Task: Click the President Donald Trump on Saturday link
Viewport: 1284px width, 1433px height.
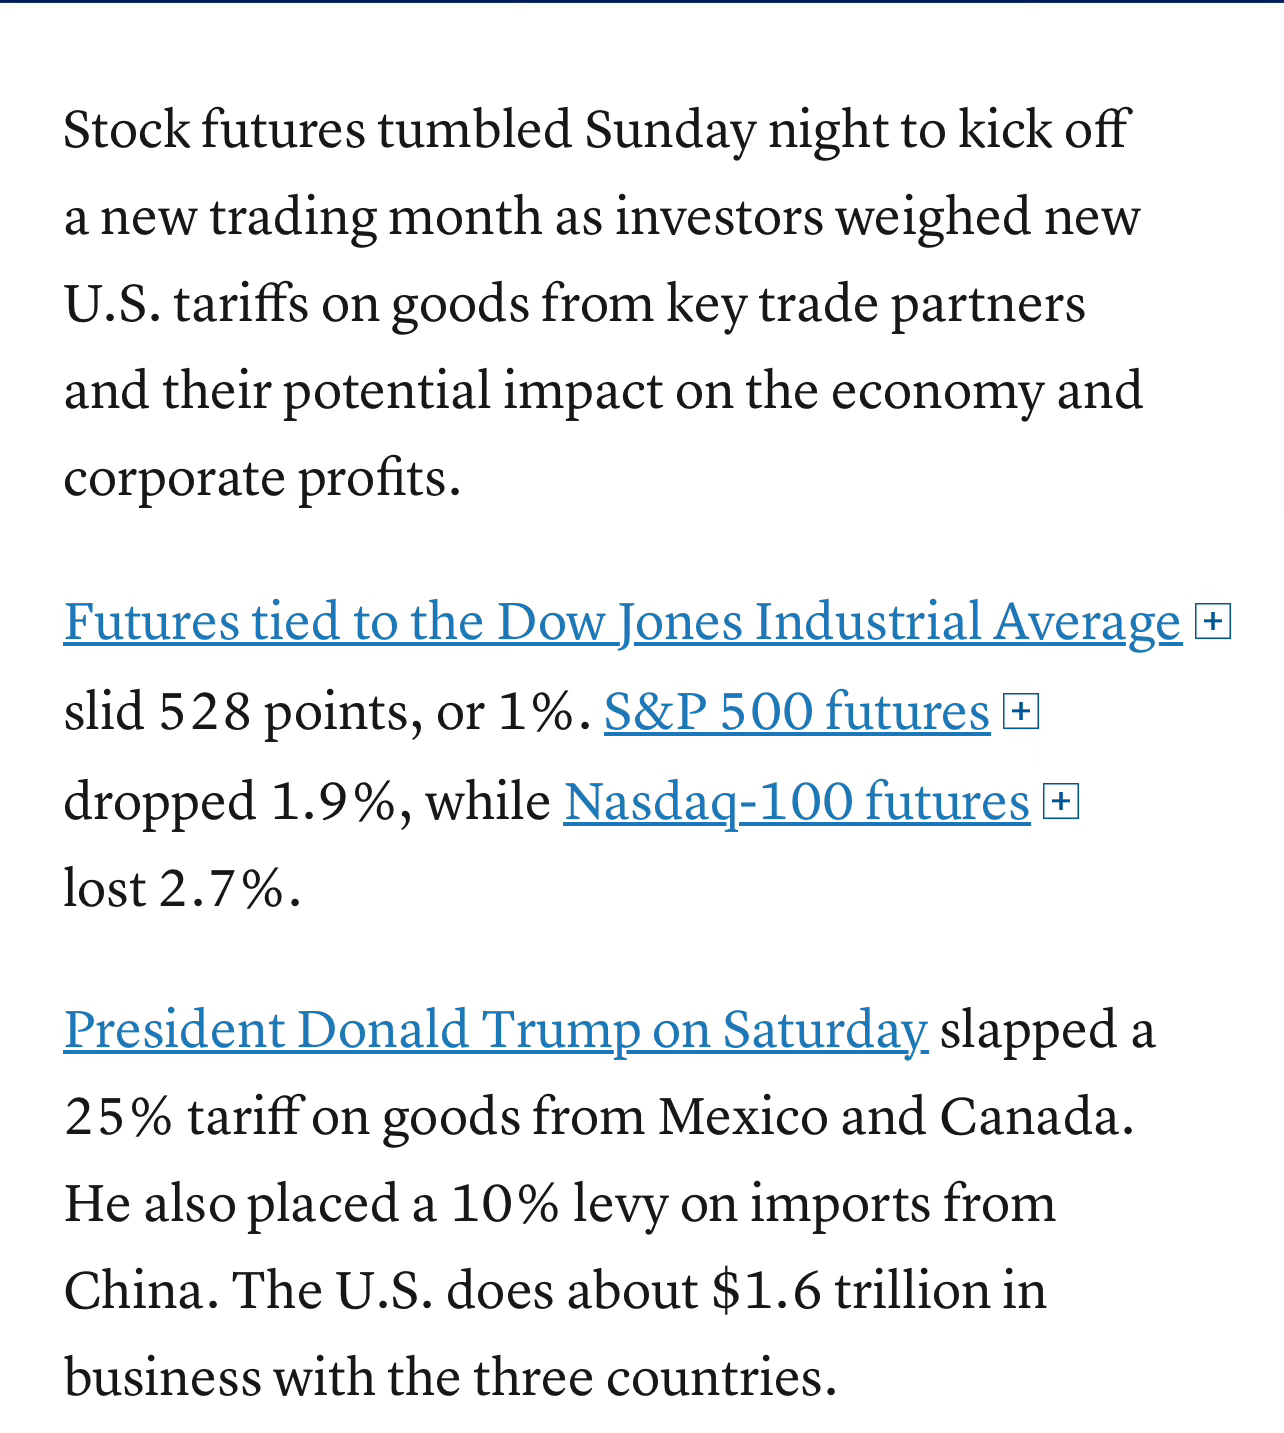Action: click(495, 1030)
